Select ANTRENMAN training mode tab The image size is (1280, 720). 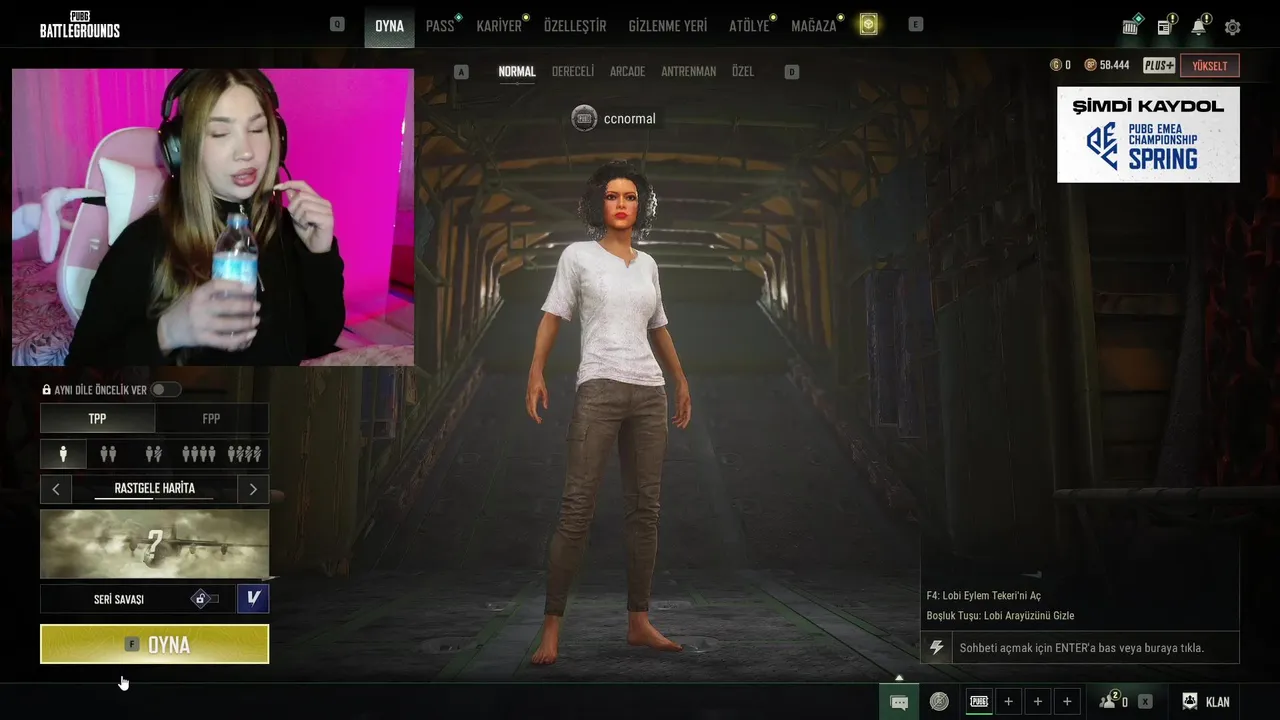tap(689, 72)
